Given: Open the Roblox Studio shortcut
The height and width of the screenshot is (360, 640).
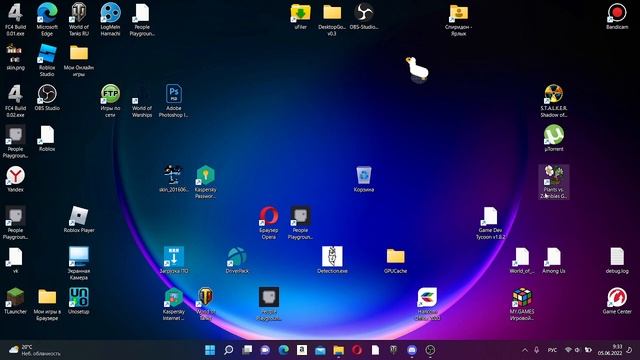Looking at the screenshot, I should pos(47,60).
